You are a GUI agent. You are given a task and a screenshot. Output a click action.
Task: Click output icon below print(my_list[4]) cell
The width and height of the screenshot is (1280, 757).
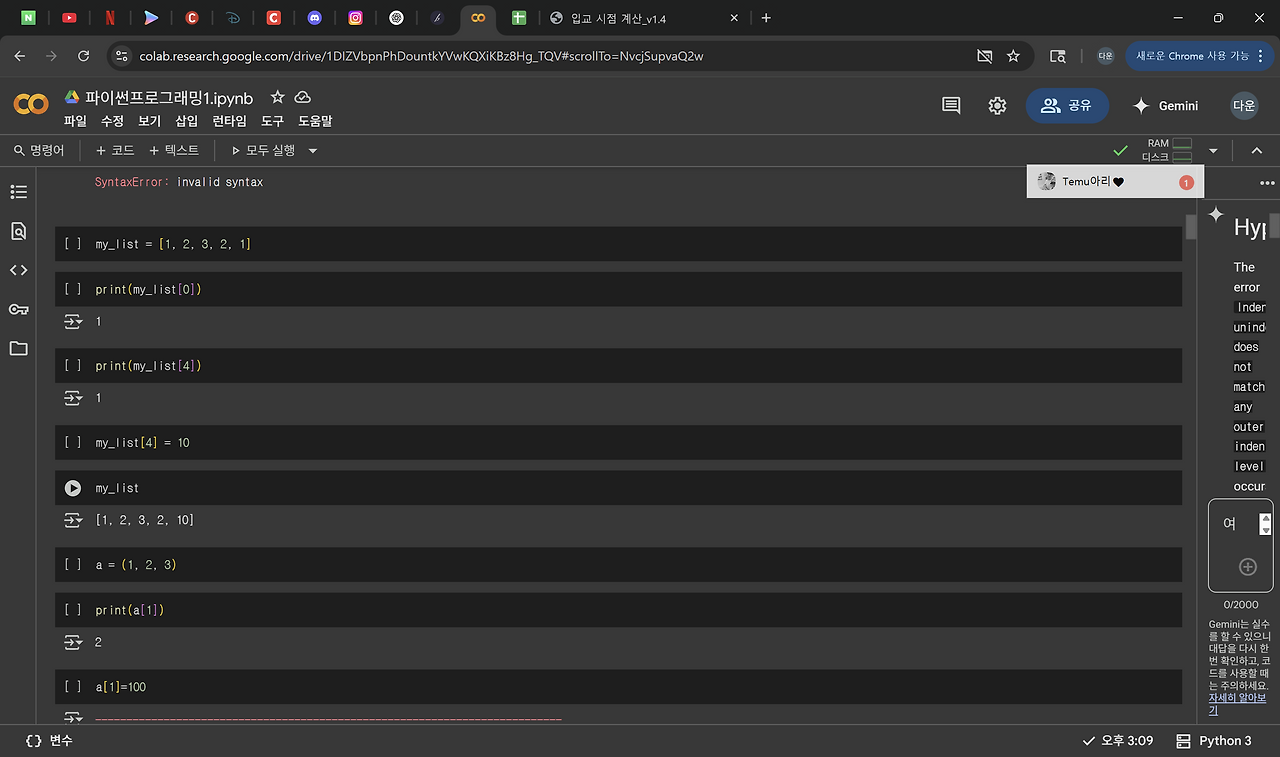tap(73, 398)
